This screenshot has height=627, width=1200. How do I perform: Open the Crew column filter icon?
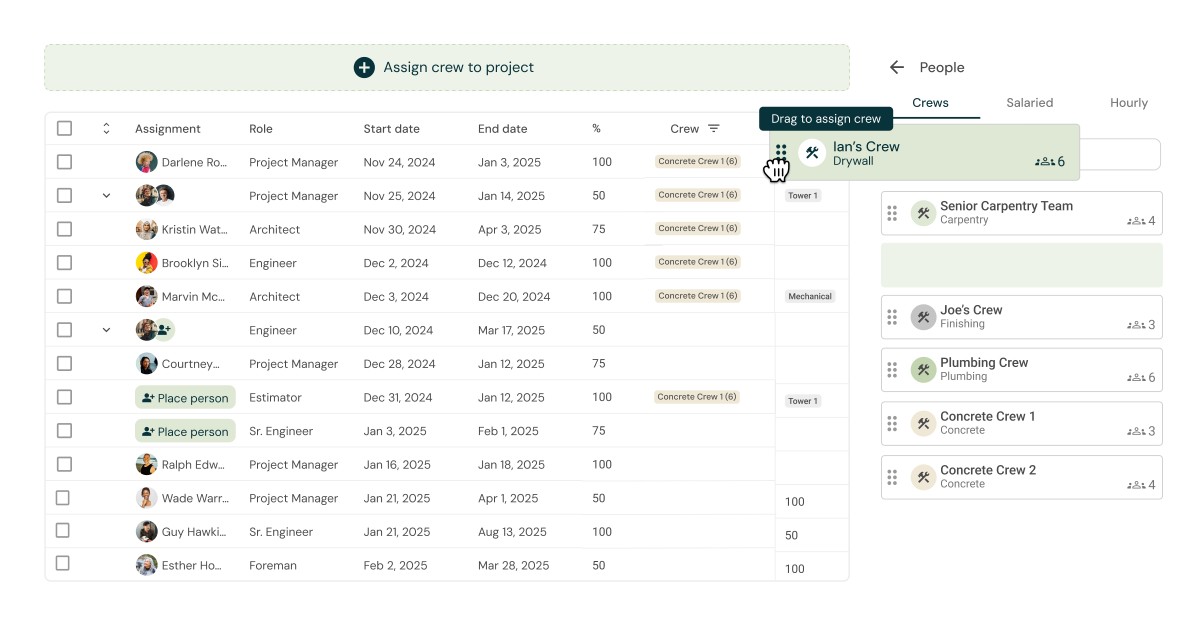(714, 128)
